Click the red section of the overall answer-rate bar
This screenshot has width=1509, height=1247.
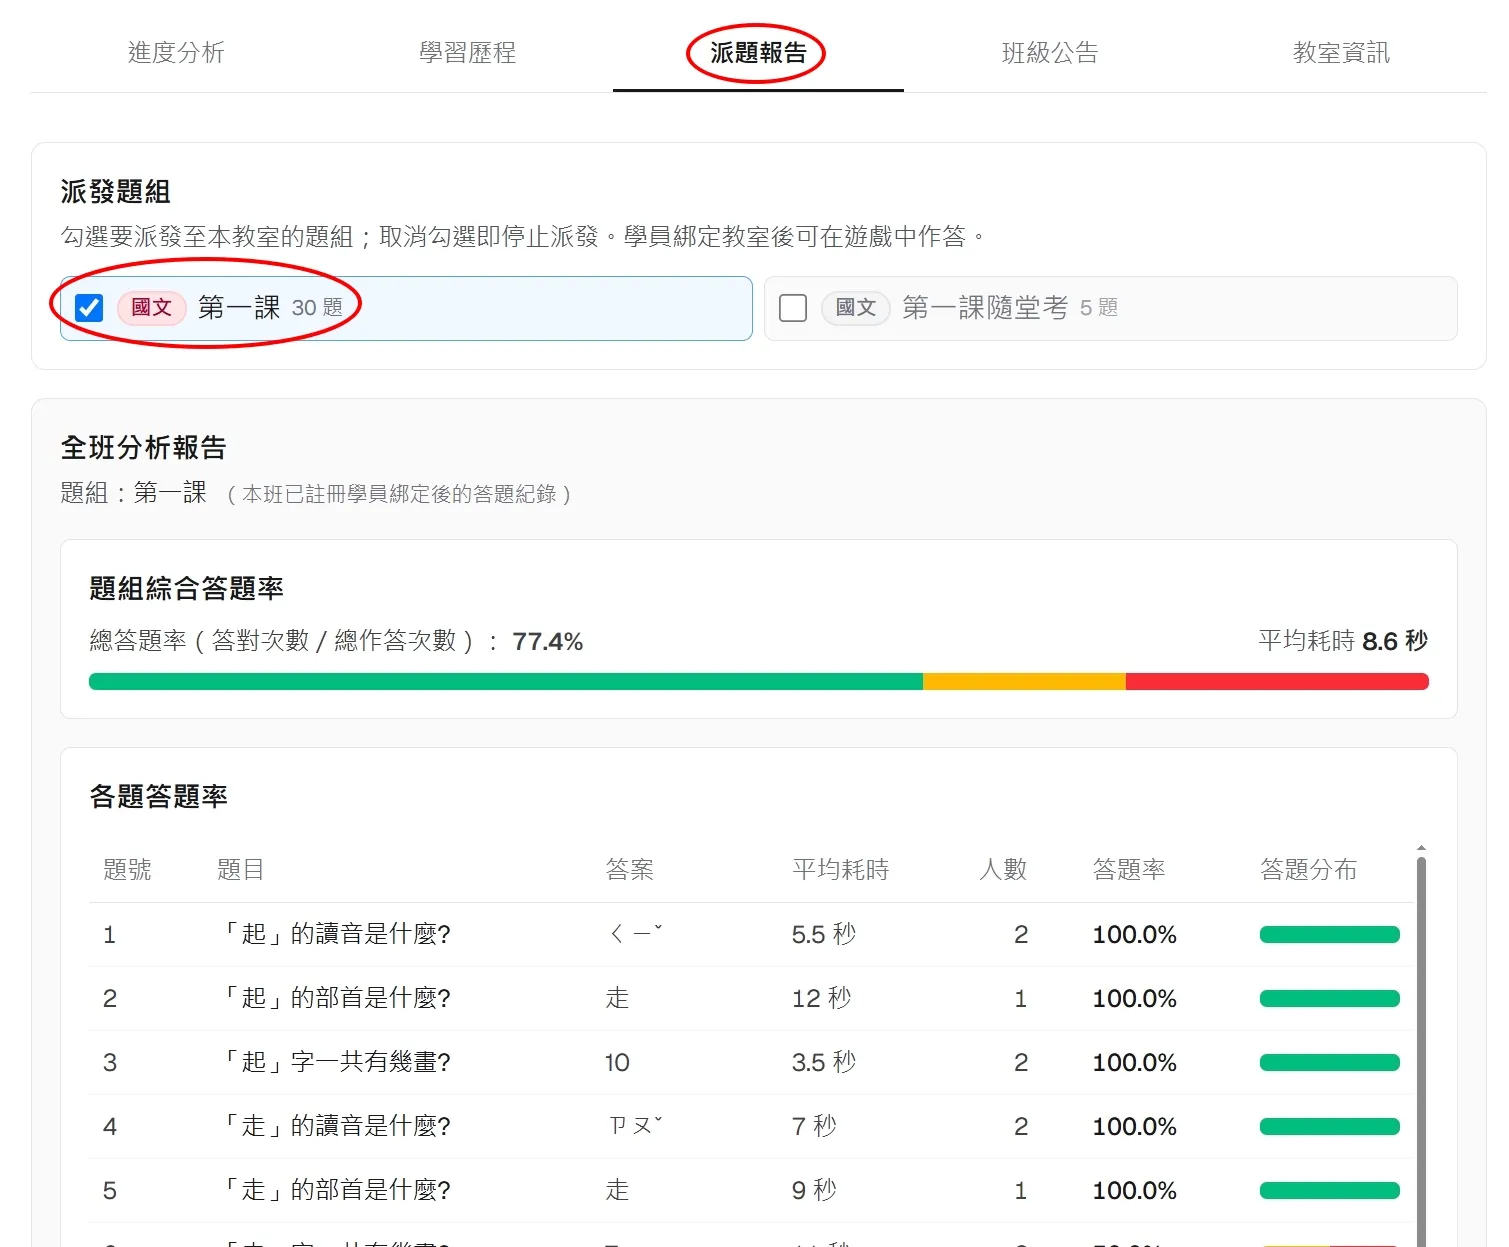point(1277,682)
